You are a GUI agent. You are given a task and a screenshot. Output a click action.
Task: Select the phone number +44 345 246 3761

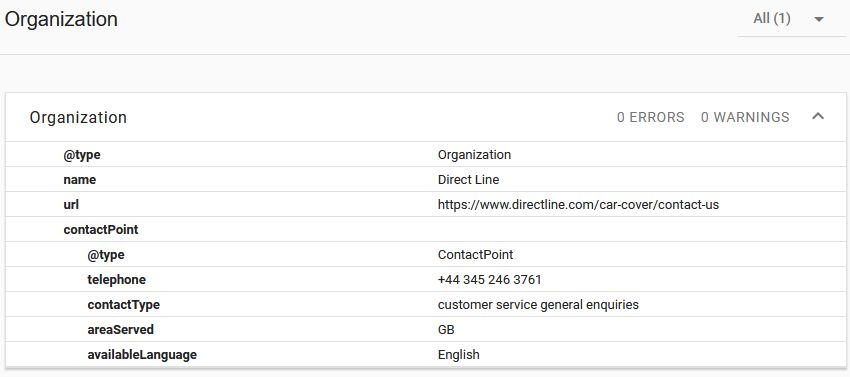tap(490, 279)
